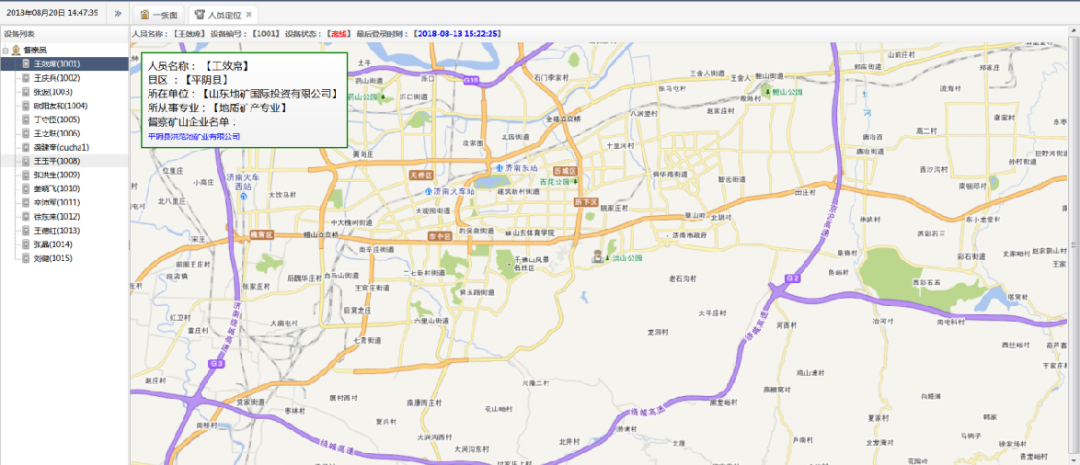This screenshot has width=1080, height=465.
Task: Click the 药山公园 park icon on map
Action: tap(383, 96)
